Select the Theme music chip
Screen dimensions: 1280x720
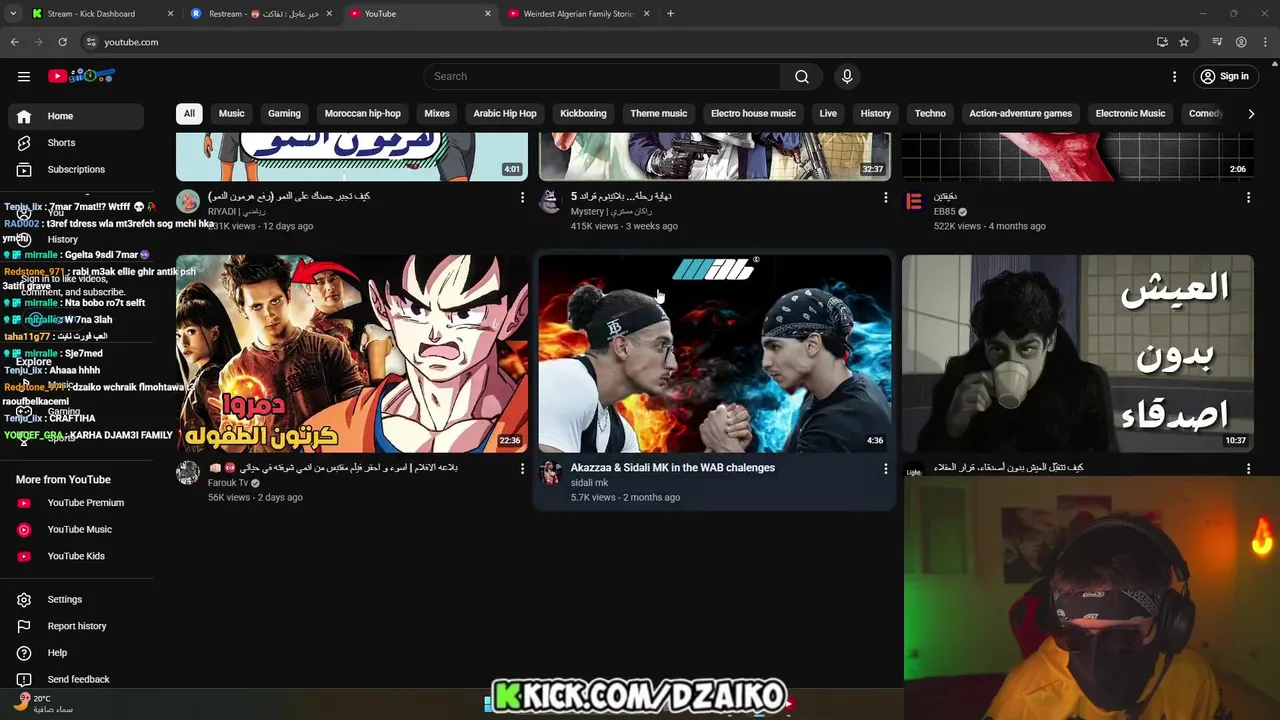(x=658, y=113)
